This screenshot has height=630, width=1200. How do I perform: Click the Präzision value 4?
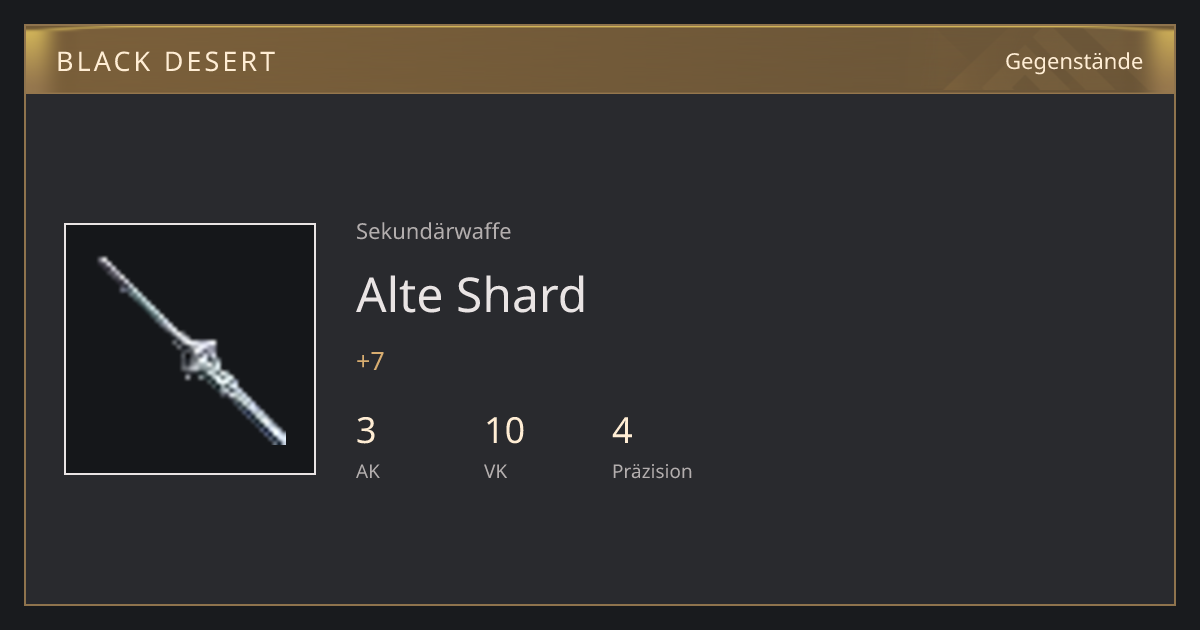click(622, 431)
